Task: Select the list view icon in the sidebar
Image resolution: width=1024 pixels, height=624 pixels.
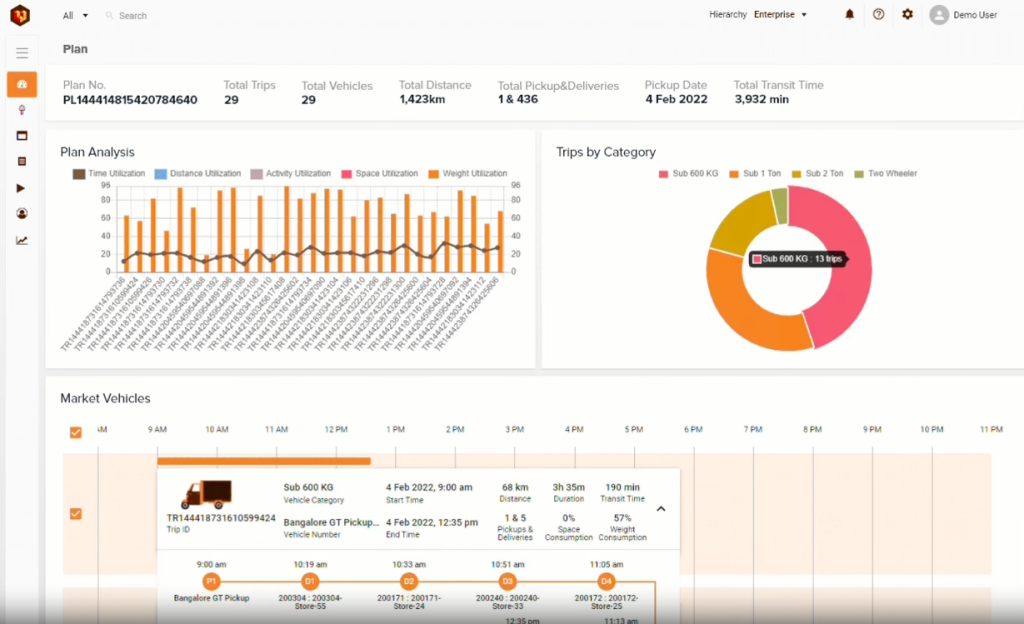Action: 20,162
